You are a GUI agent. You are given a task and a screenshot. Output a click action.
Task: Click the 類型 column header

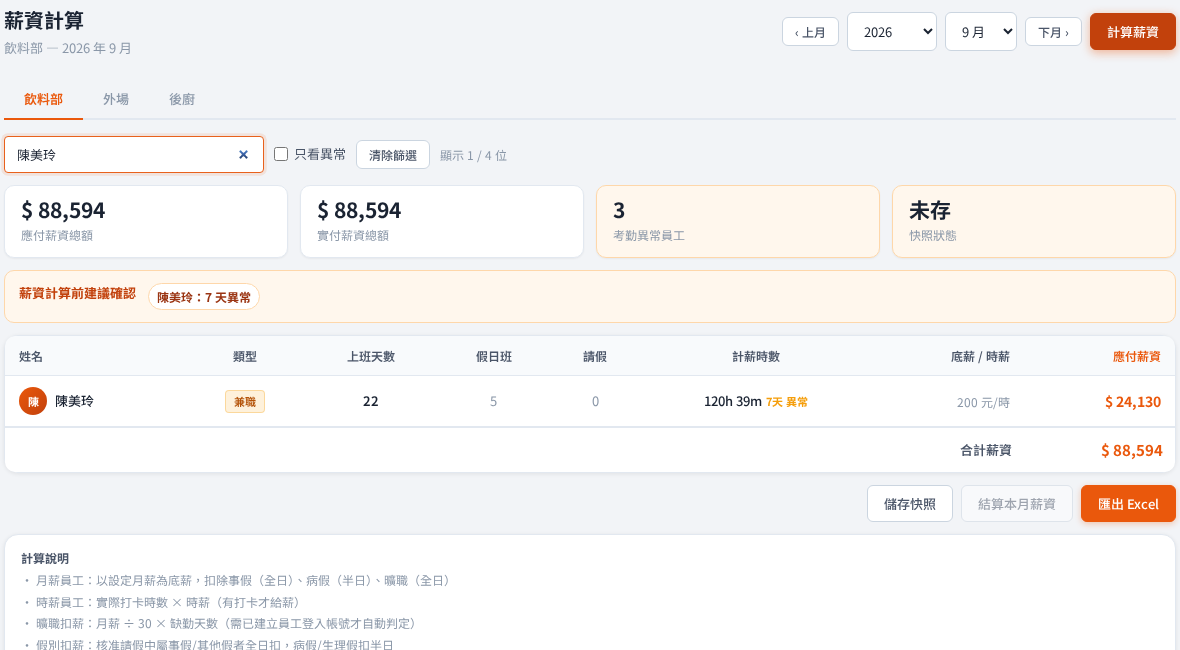[x=245, y=357]
